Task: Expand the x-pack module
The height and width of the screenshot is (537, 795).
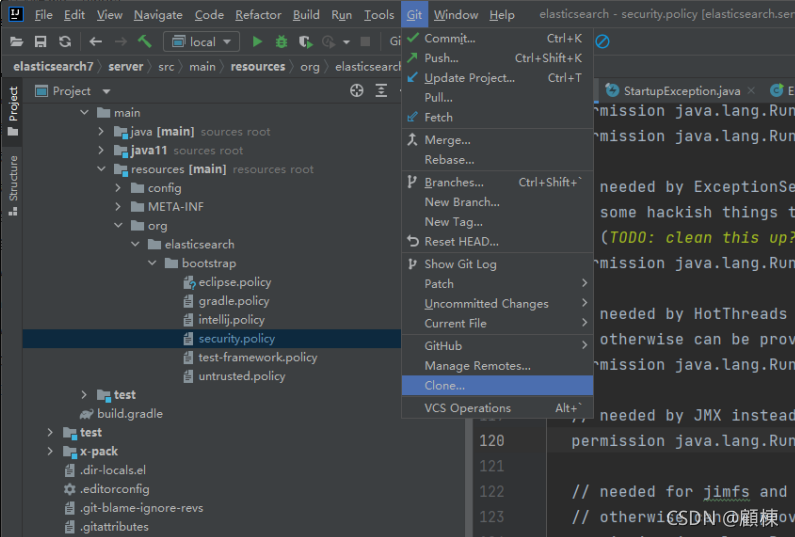Action: click(50, 451)
